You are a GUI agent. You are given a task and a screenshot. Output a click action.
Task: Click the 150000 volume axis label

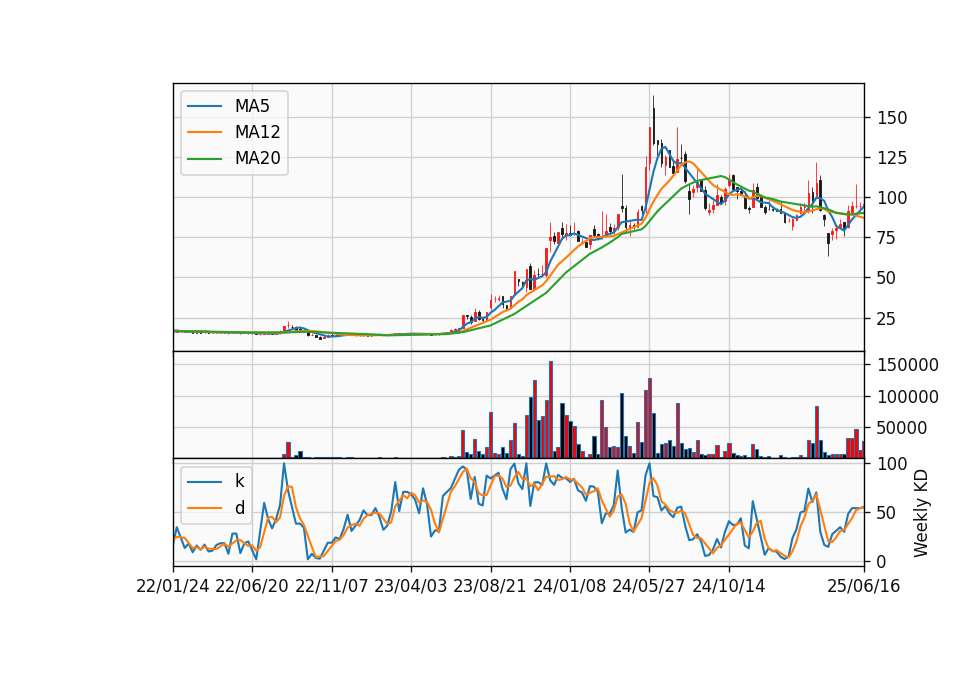pos(908,366)
